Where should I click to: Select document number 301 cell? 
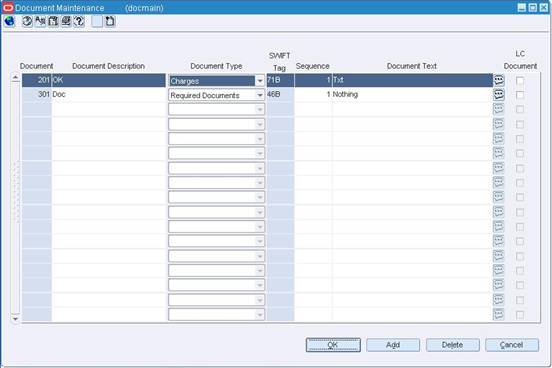(37, 94)
